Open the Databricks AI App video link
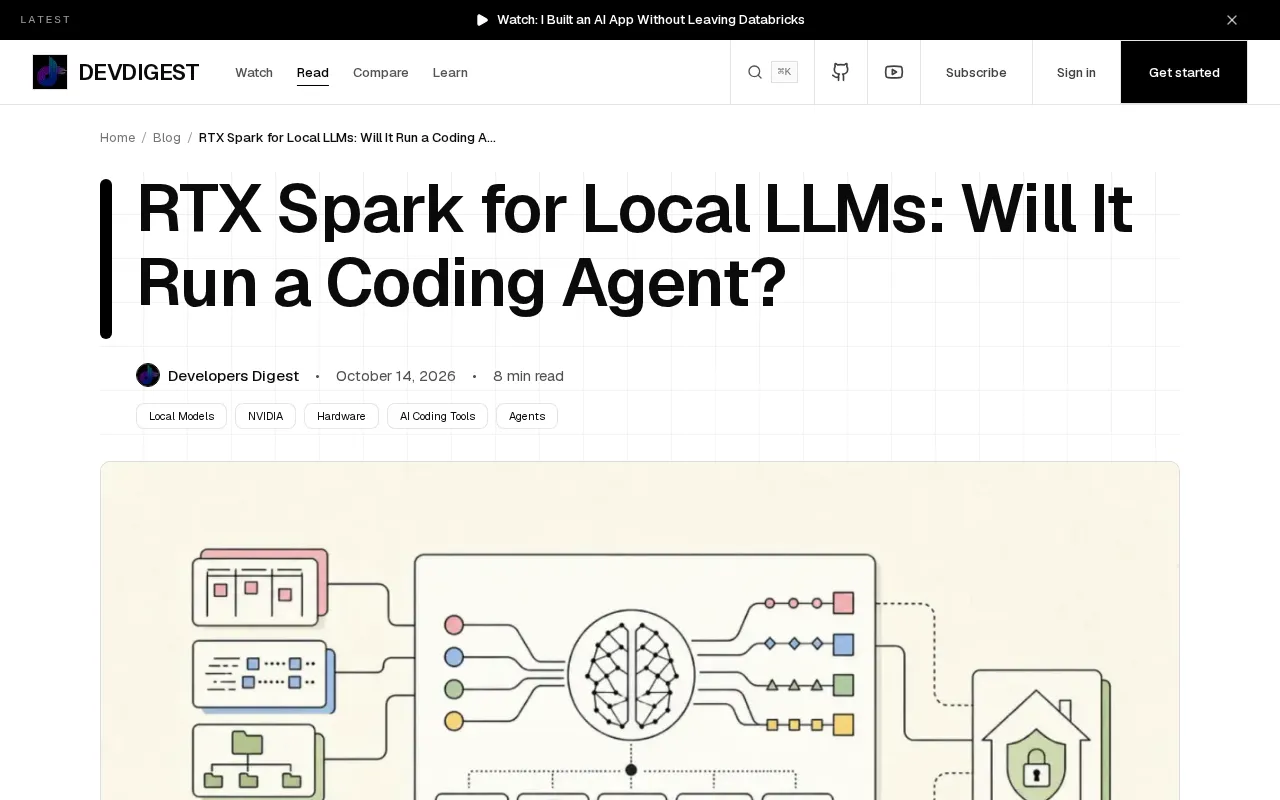The height and width of the screenshot is (800, 1280). click(651, 20)
